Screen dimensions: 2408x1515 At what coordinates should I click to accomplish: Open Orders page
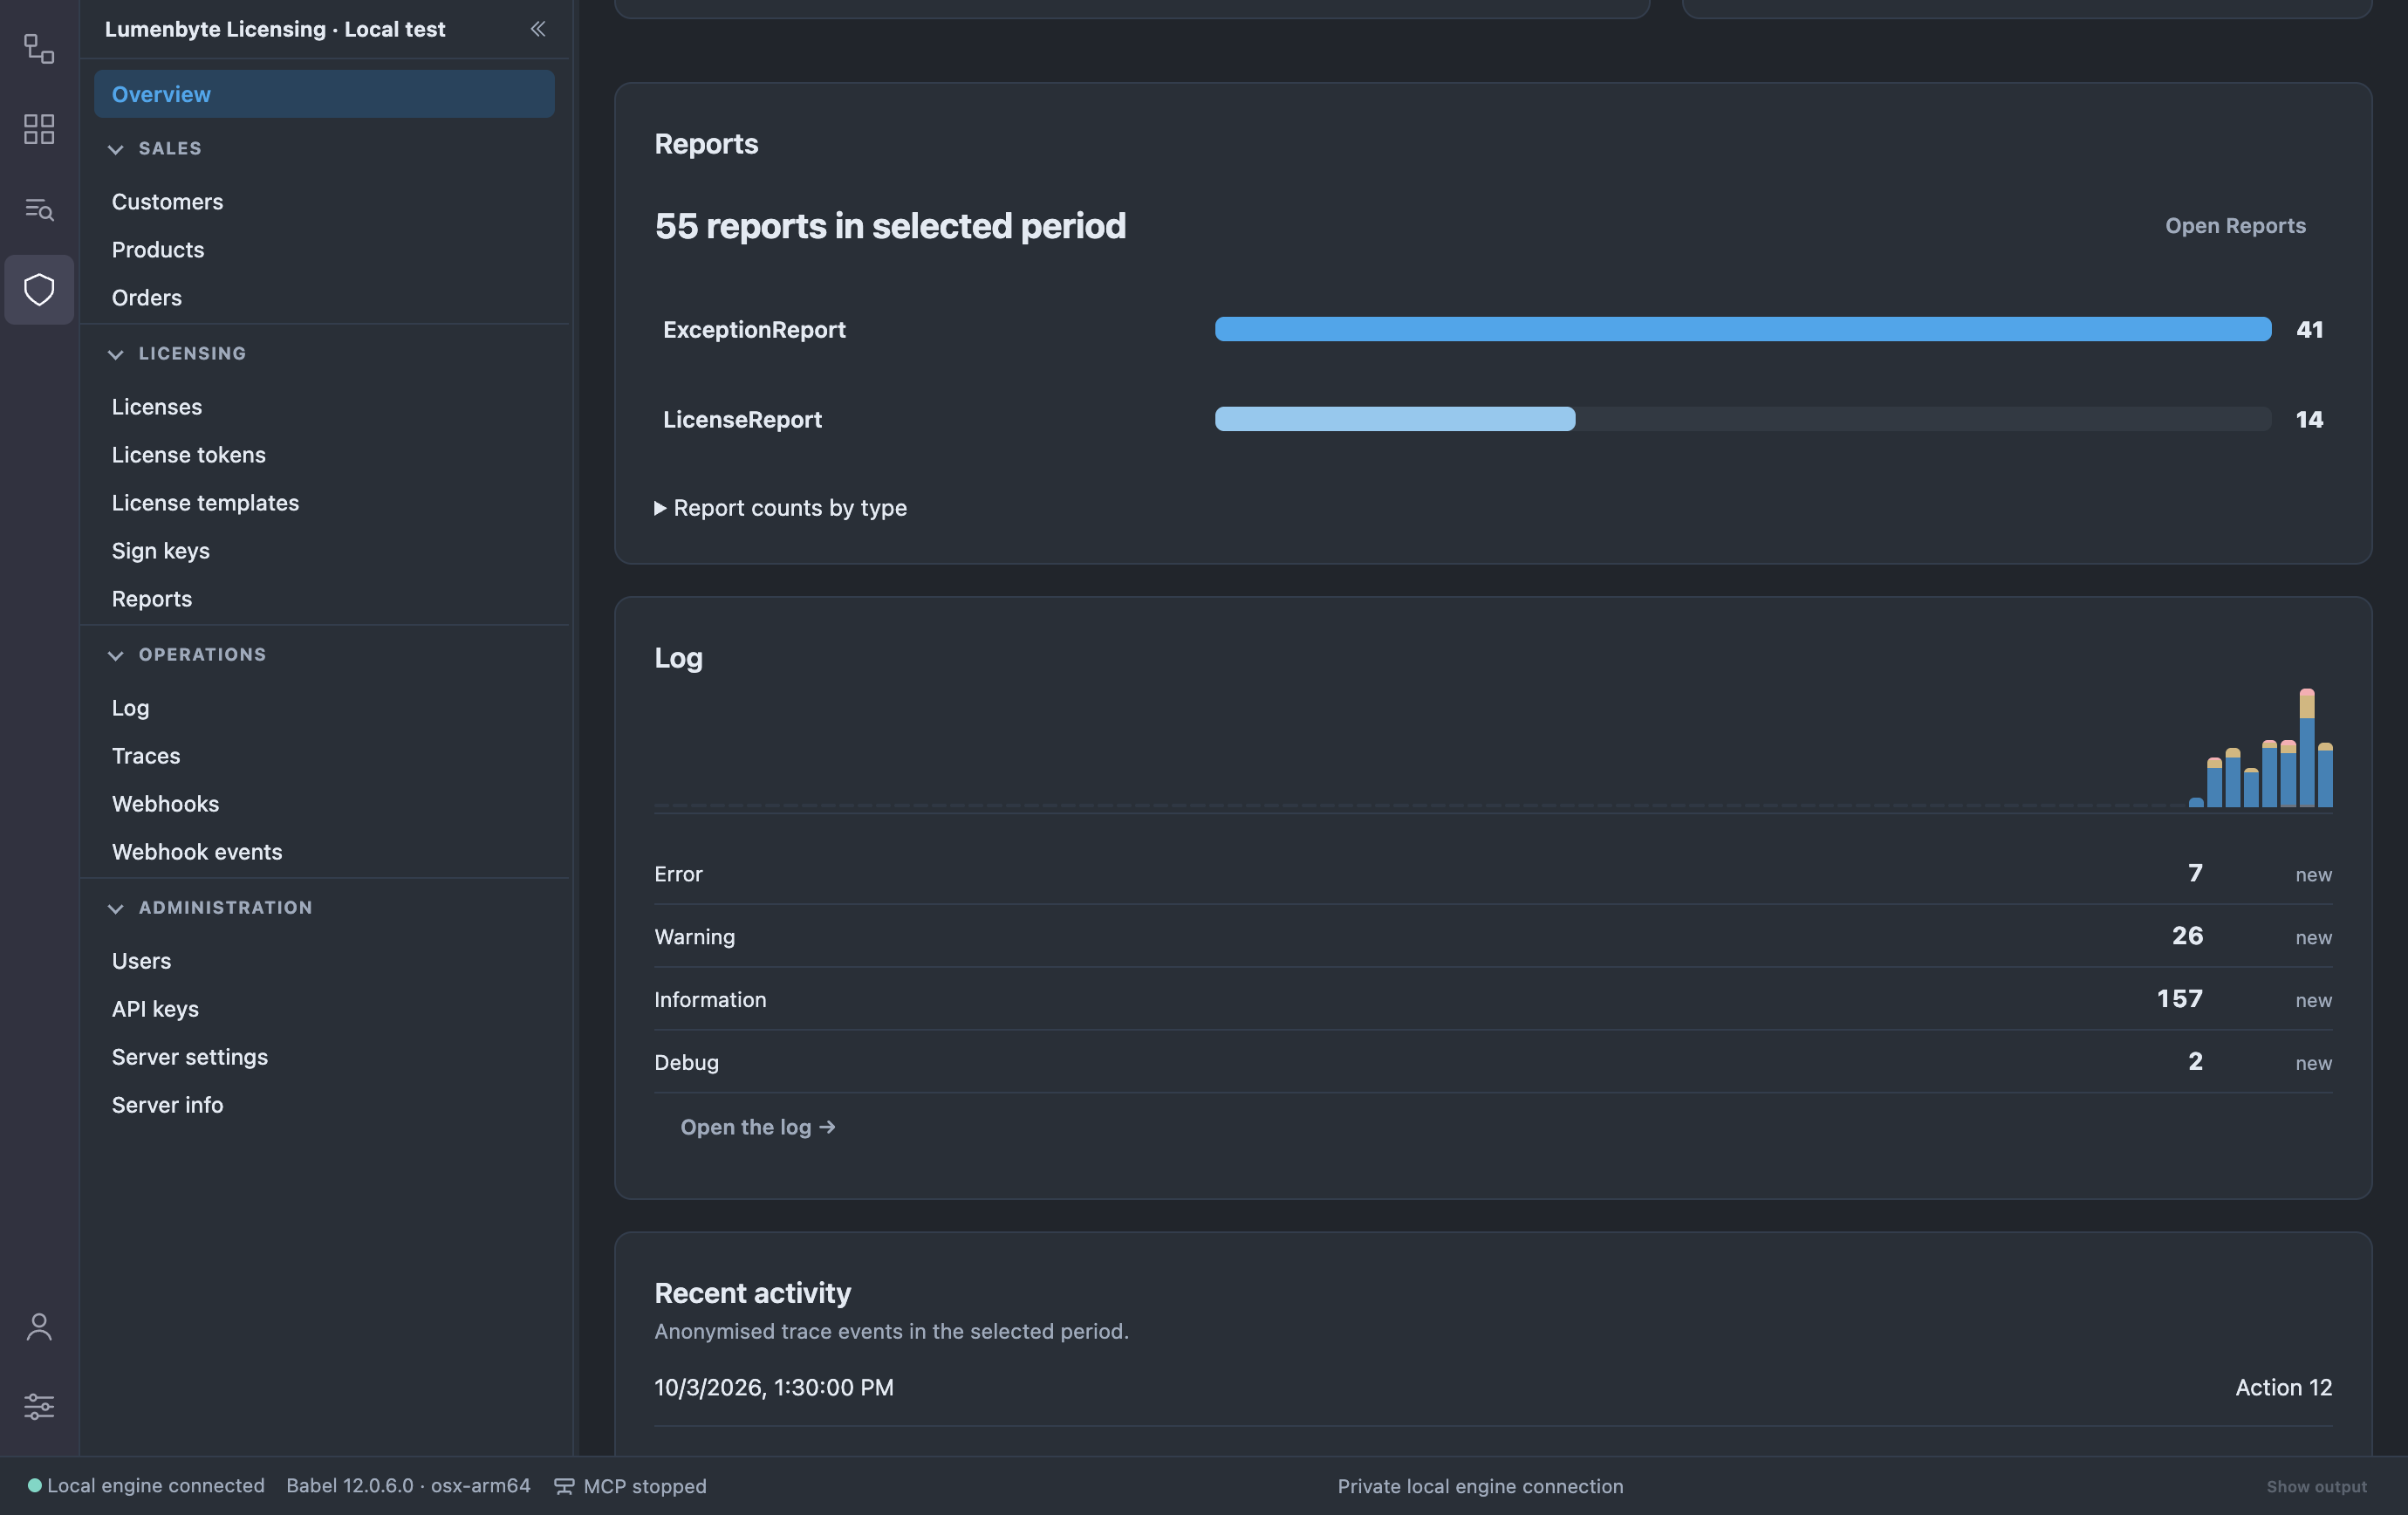(x=324, y=298)
